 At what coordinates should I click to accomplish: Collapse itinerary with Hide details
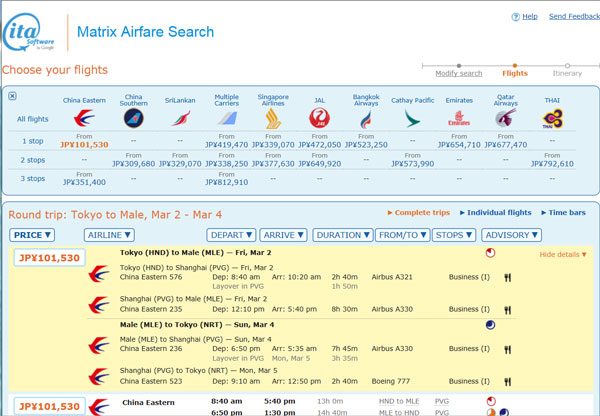[563, 254]
